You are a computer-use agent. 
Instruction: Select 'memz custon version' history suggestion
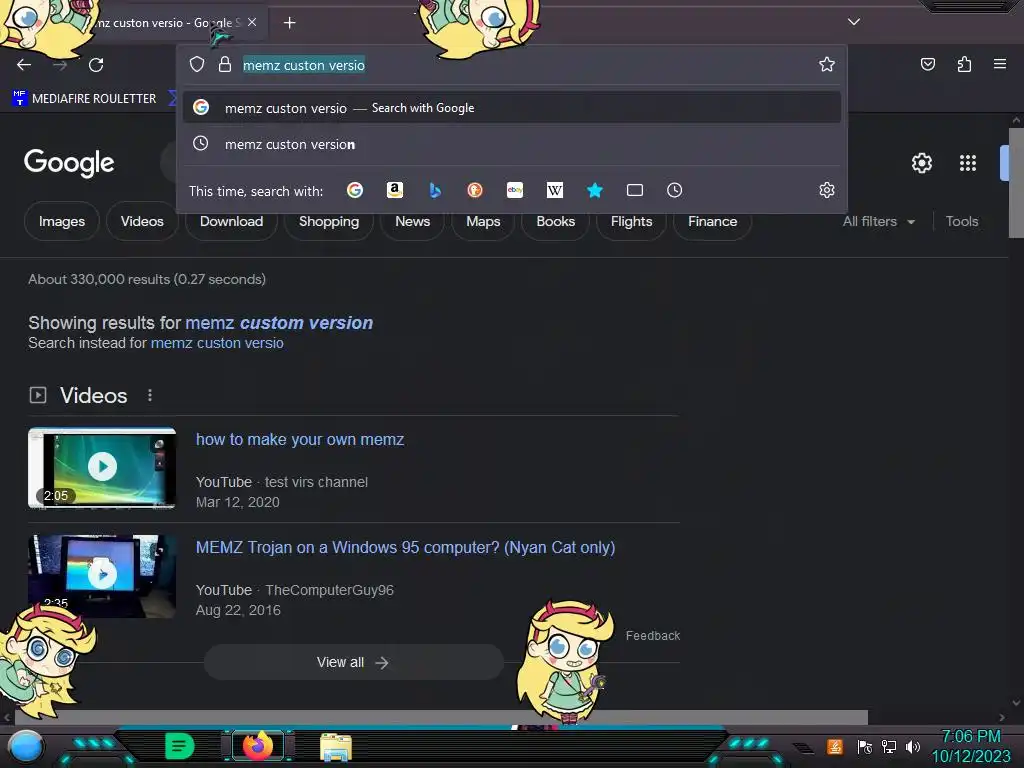point(511,144)
